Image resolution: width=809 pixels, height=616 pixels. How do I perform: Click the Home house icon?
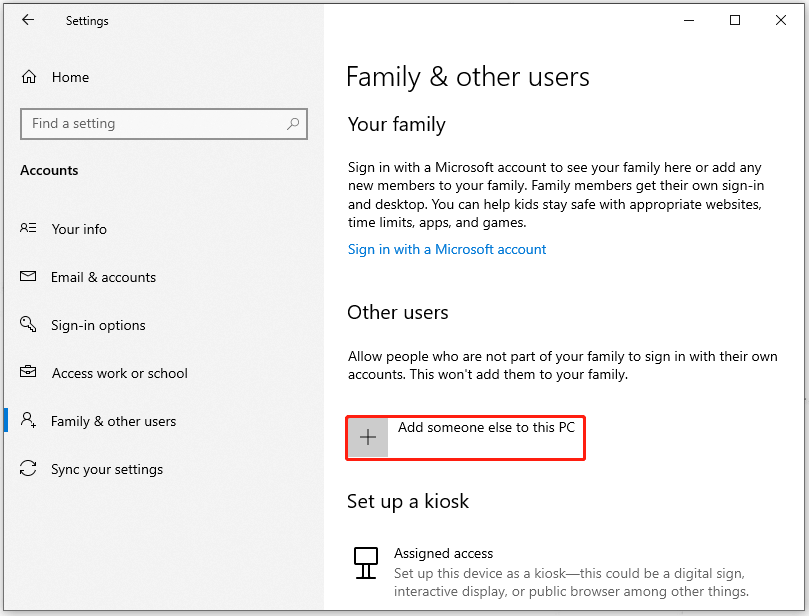[29, 77]
